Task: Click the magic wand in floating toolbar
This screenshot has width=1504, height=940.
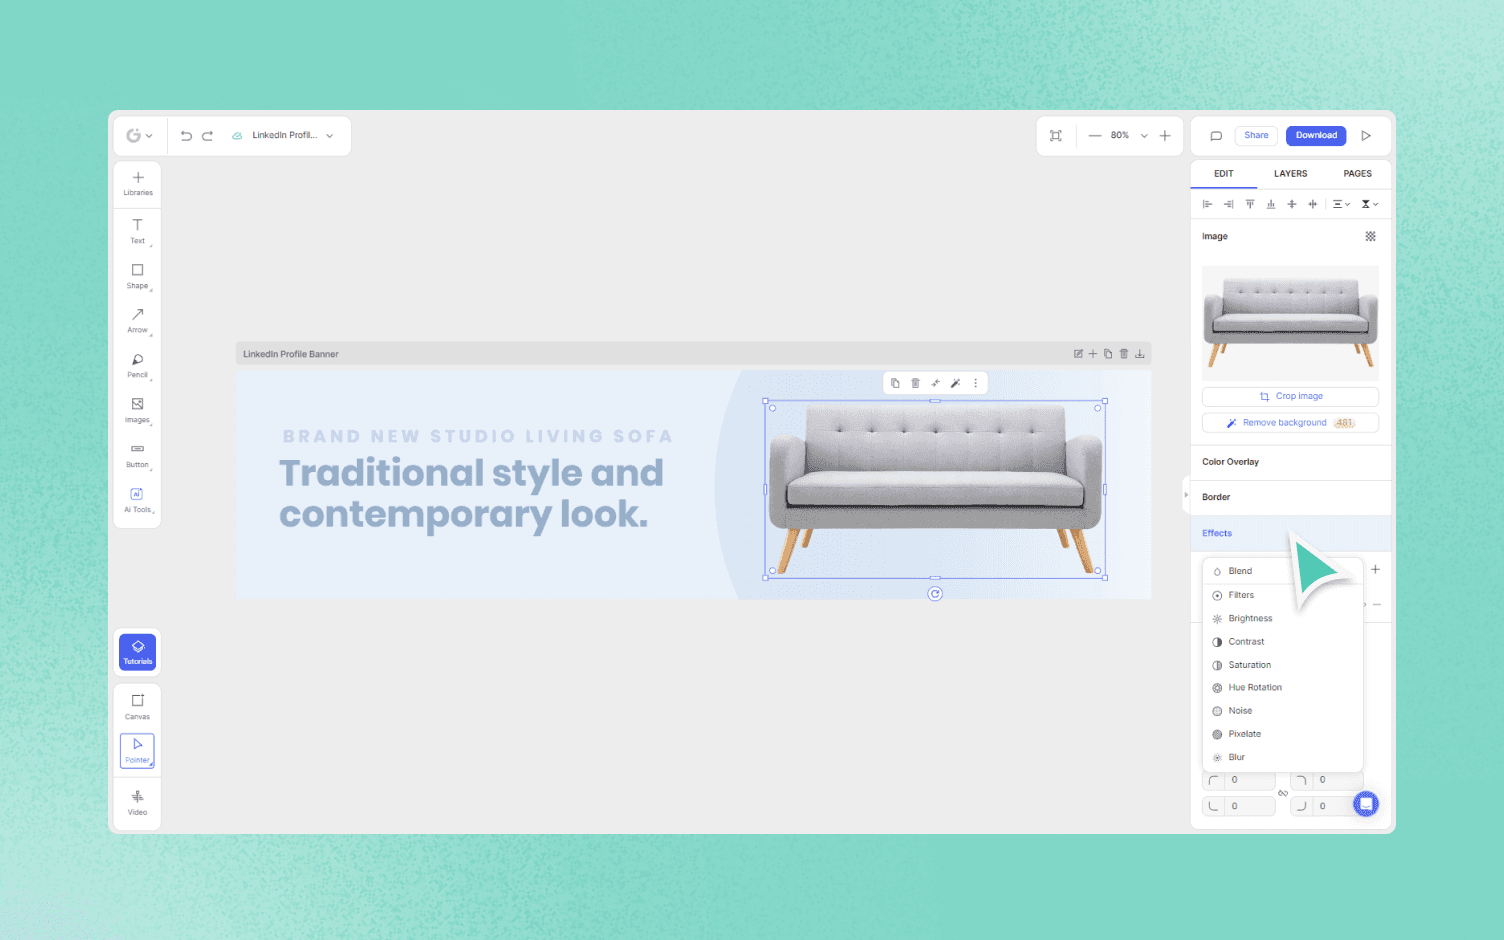Action: point(955,383)
